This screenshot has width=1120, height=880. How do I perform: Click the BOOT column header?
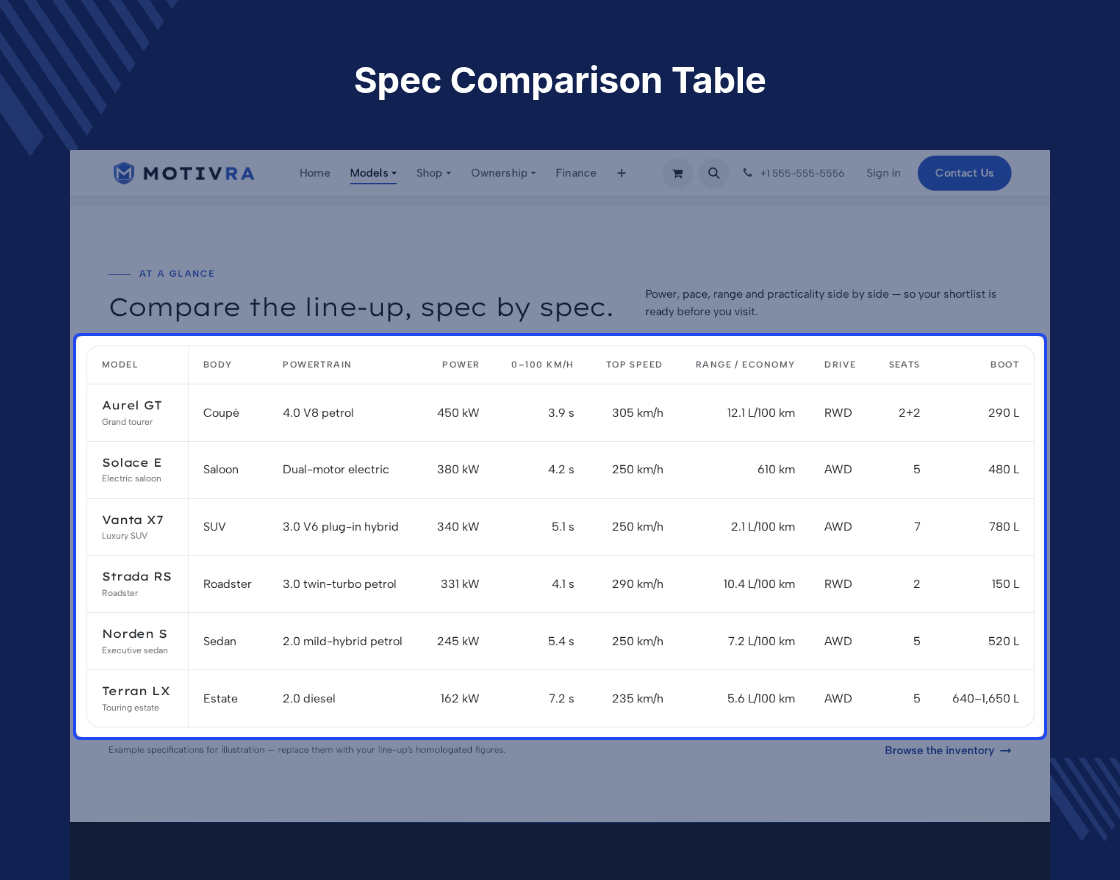(1004, 364)
